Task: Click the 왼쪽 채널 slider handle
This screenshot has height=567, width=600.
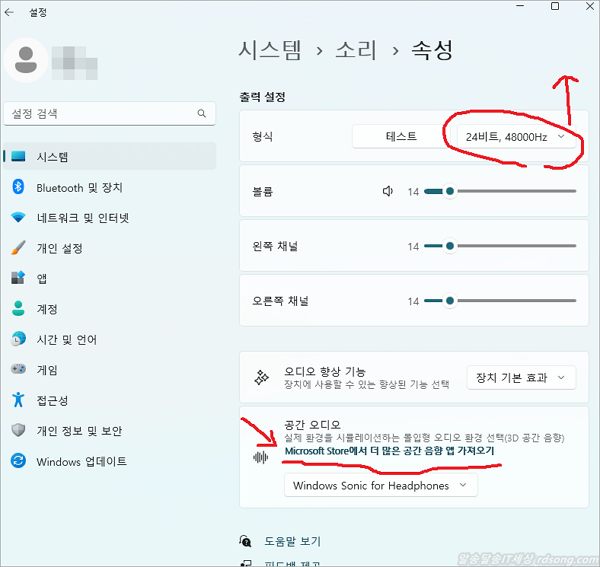Action: (x=450, y=246)
